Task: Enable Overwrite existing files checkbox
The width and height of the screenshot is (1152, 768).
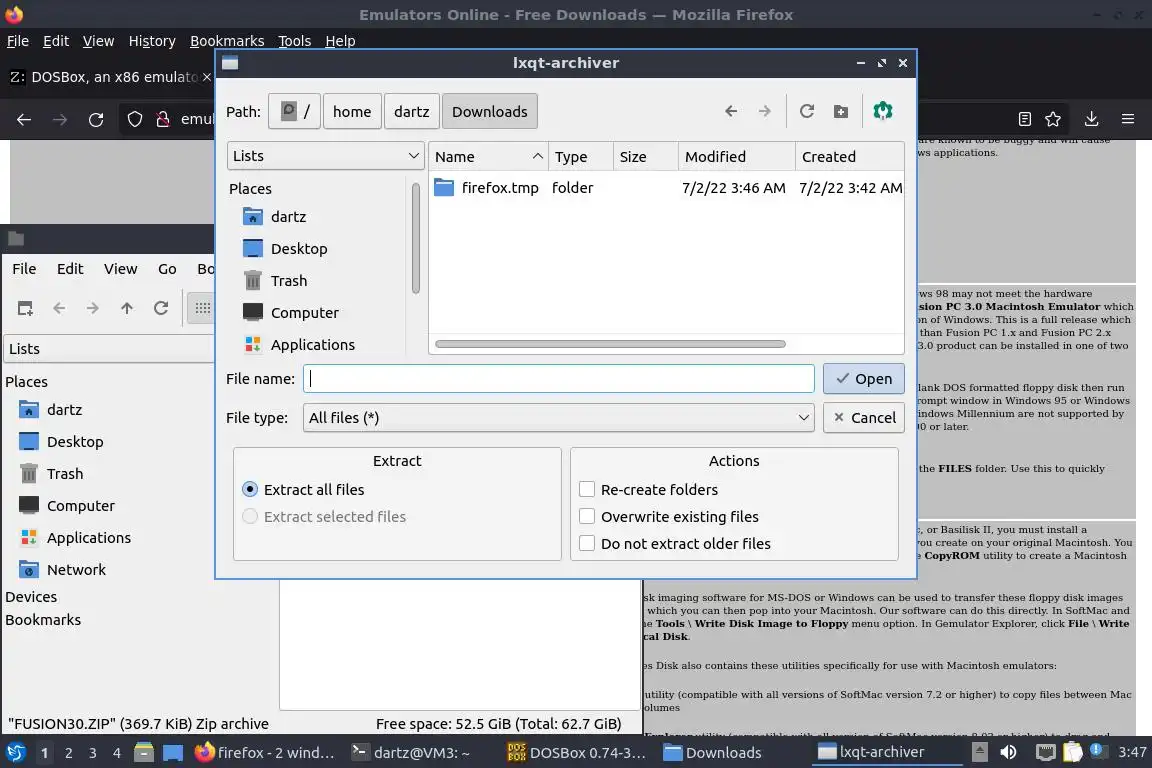Action: pyautogui.click(x=586, y=517)
